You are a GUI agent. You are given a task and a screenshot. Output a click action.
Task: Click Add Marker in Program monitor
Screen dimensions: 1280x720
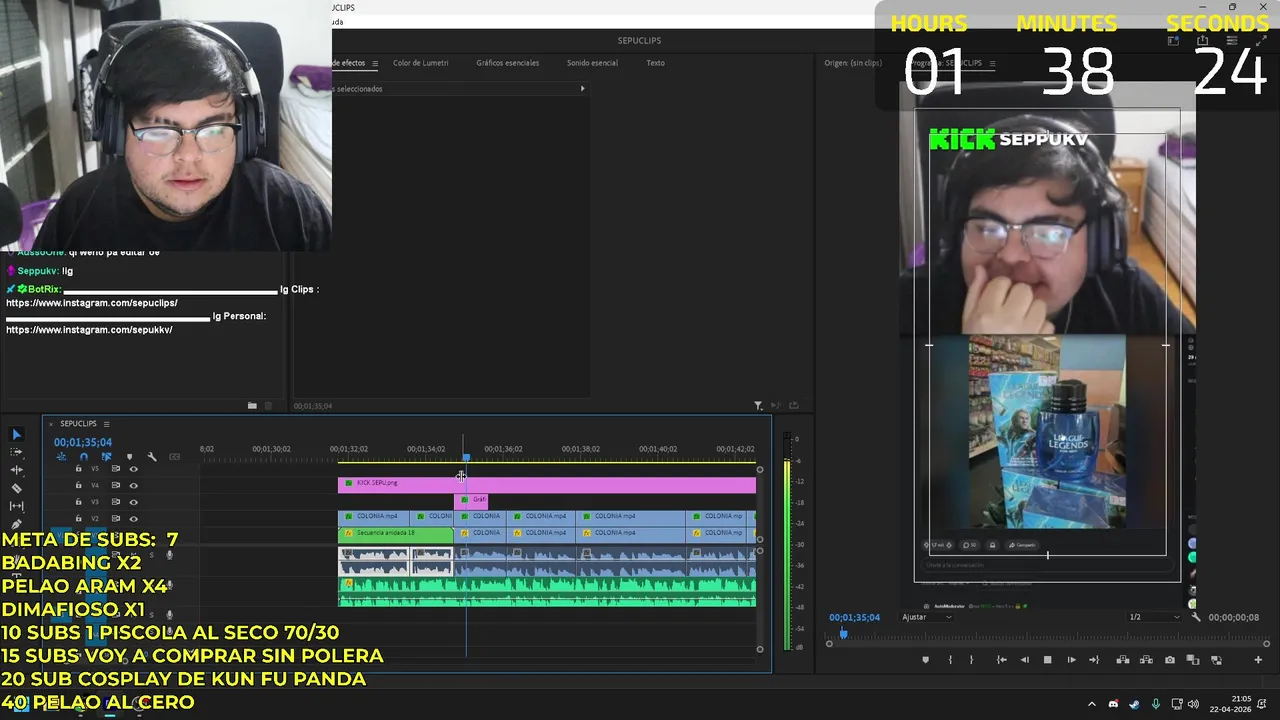[x=925, y=660]
